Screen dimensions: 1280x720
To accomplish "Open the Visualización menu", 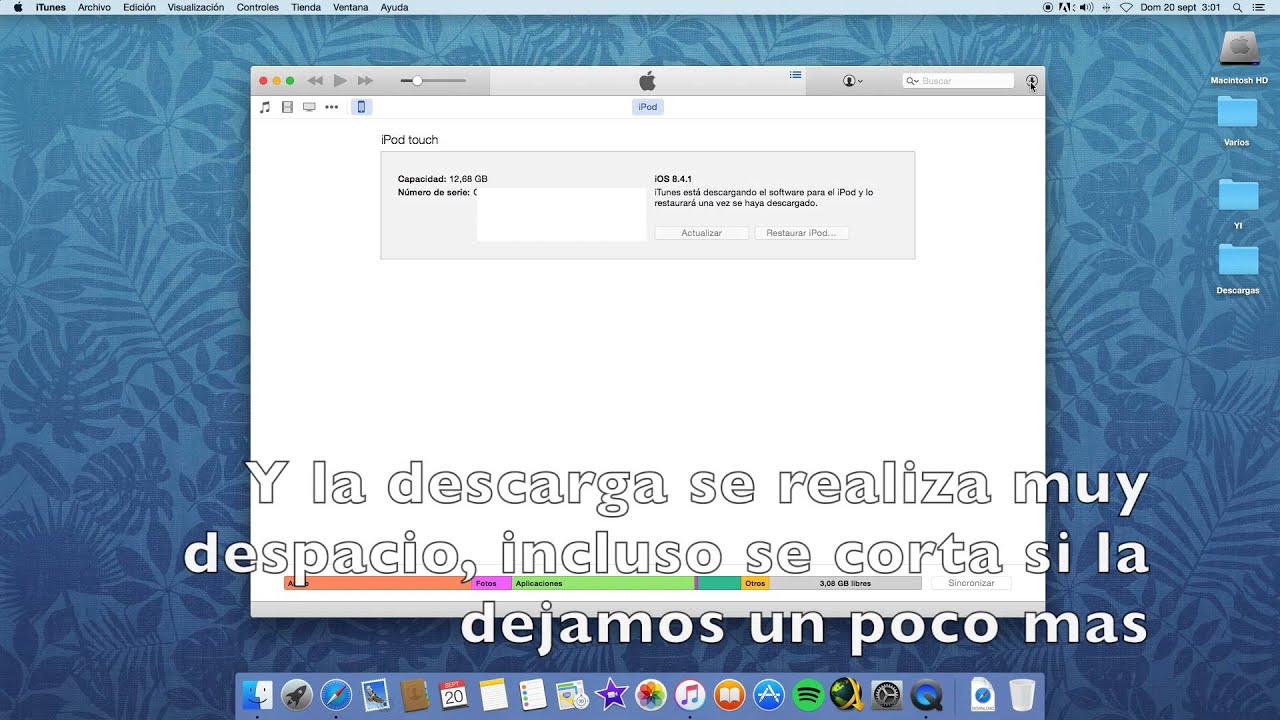I will click(x=196, y=7).
